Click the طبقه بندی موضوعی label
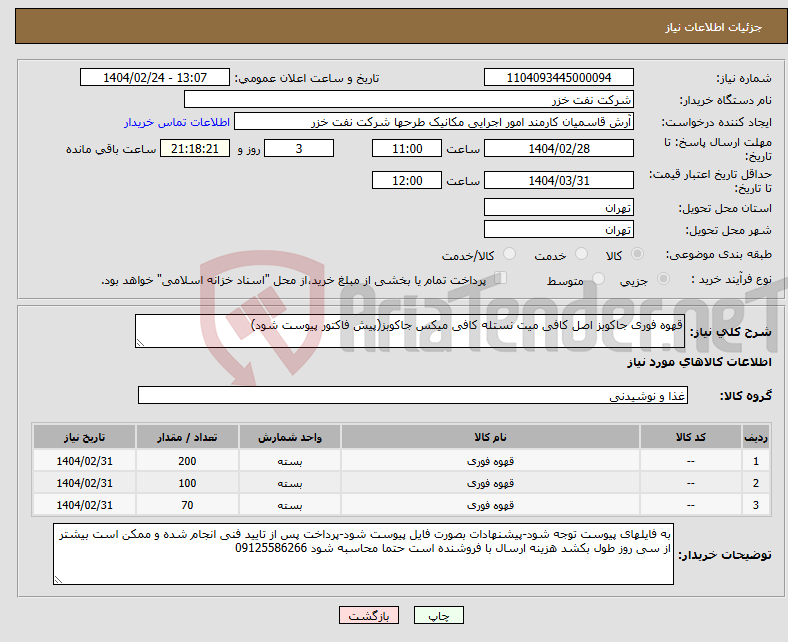Viewport: 788px width, 642px height. pos(719,254)
